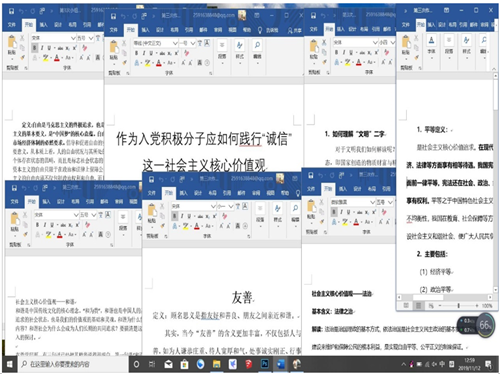Screen dimensions: 500x374
Task: Open 文件 tab in the 诚信 window
Action: pos(114,30)
